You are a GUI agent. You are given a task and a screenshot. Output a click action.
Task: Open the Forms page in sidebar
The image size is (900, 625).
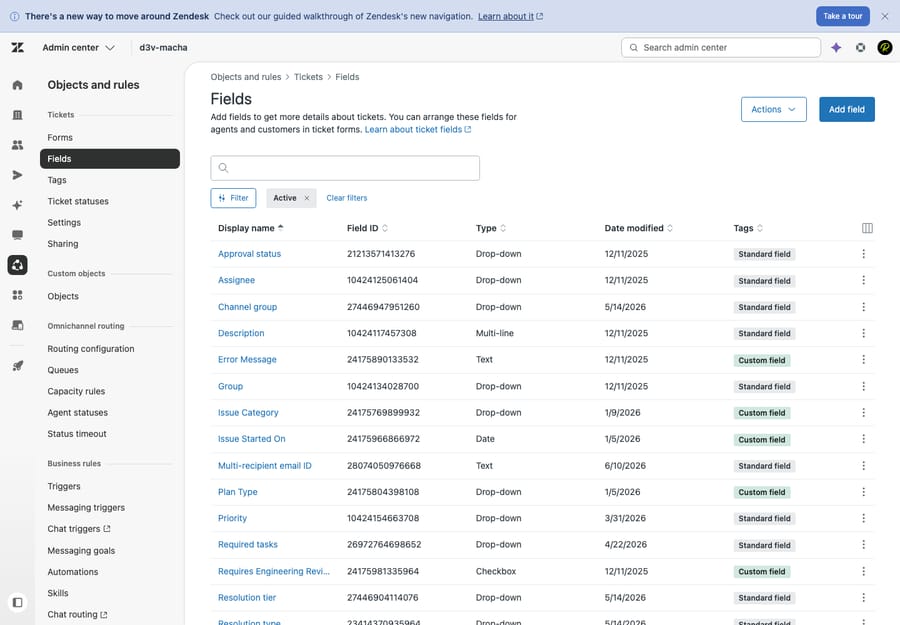coord(60,138)
